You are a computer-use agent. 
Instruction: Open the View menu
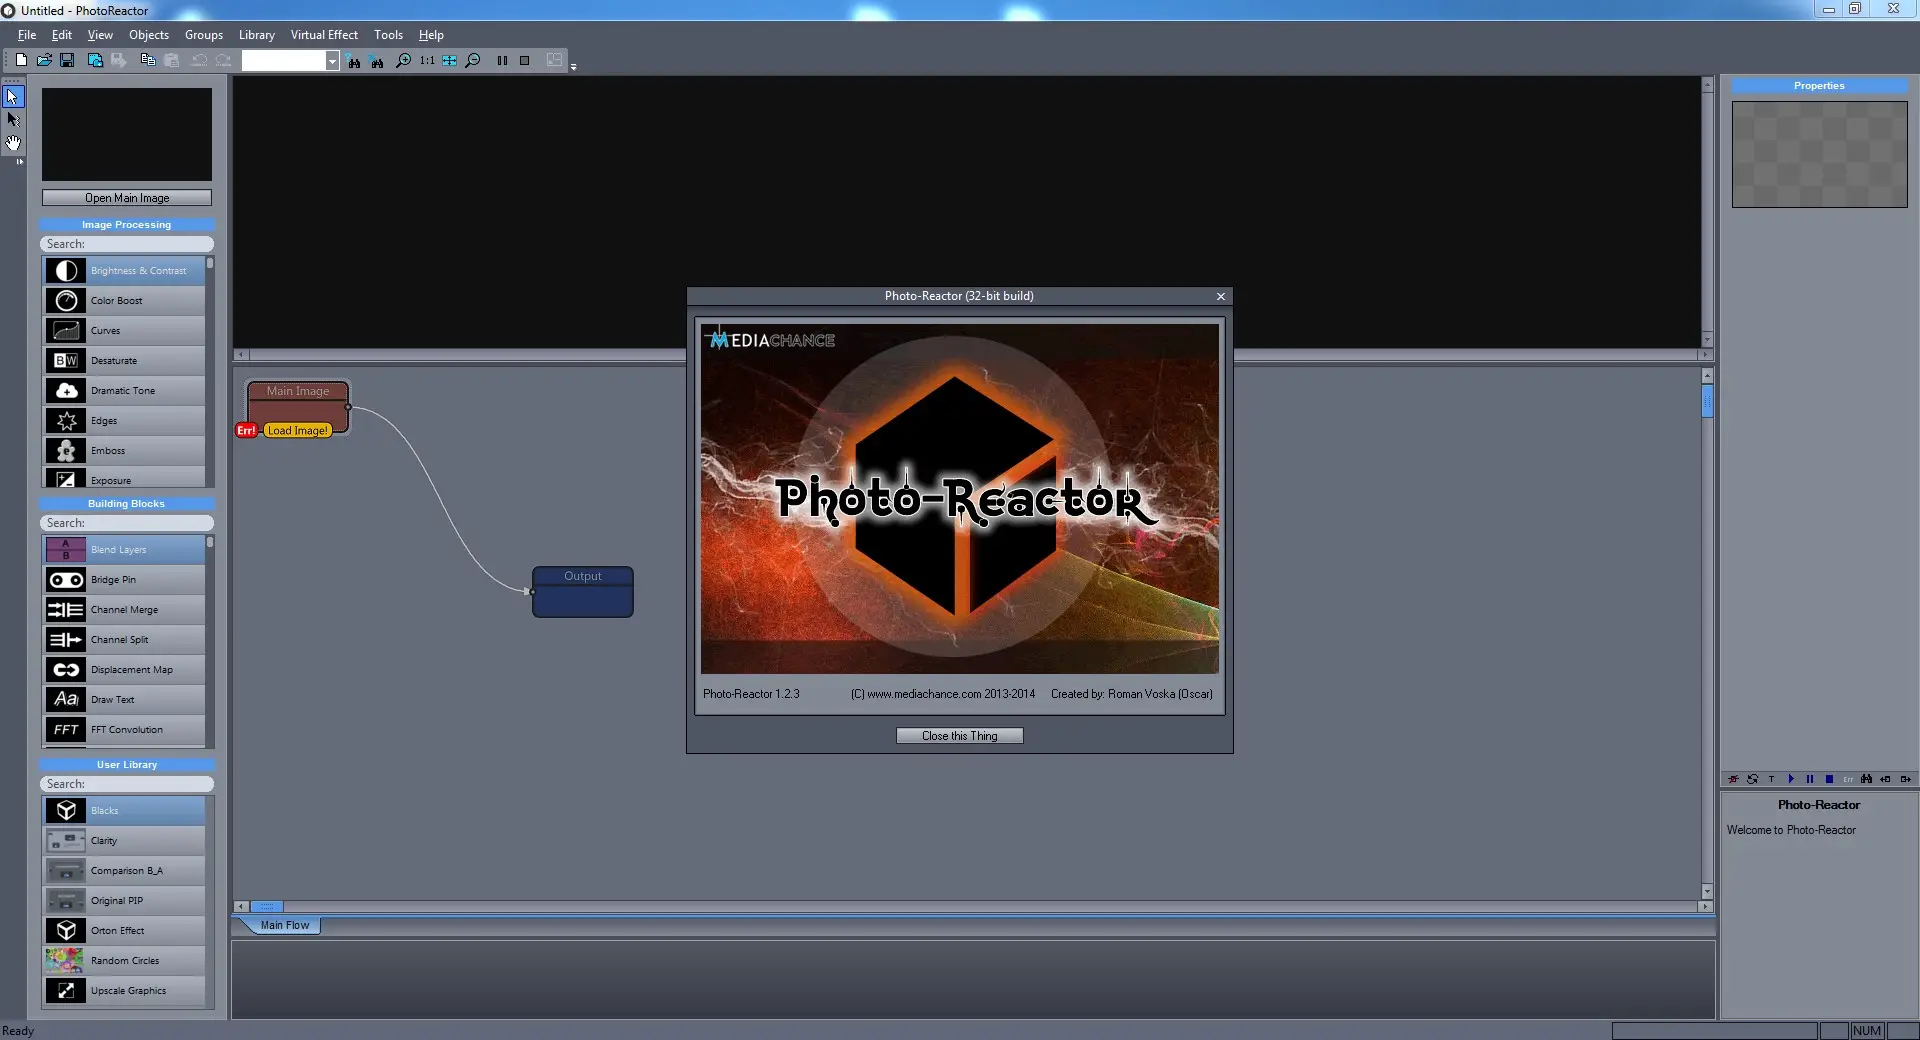pos(100,35)
